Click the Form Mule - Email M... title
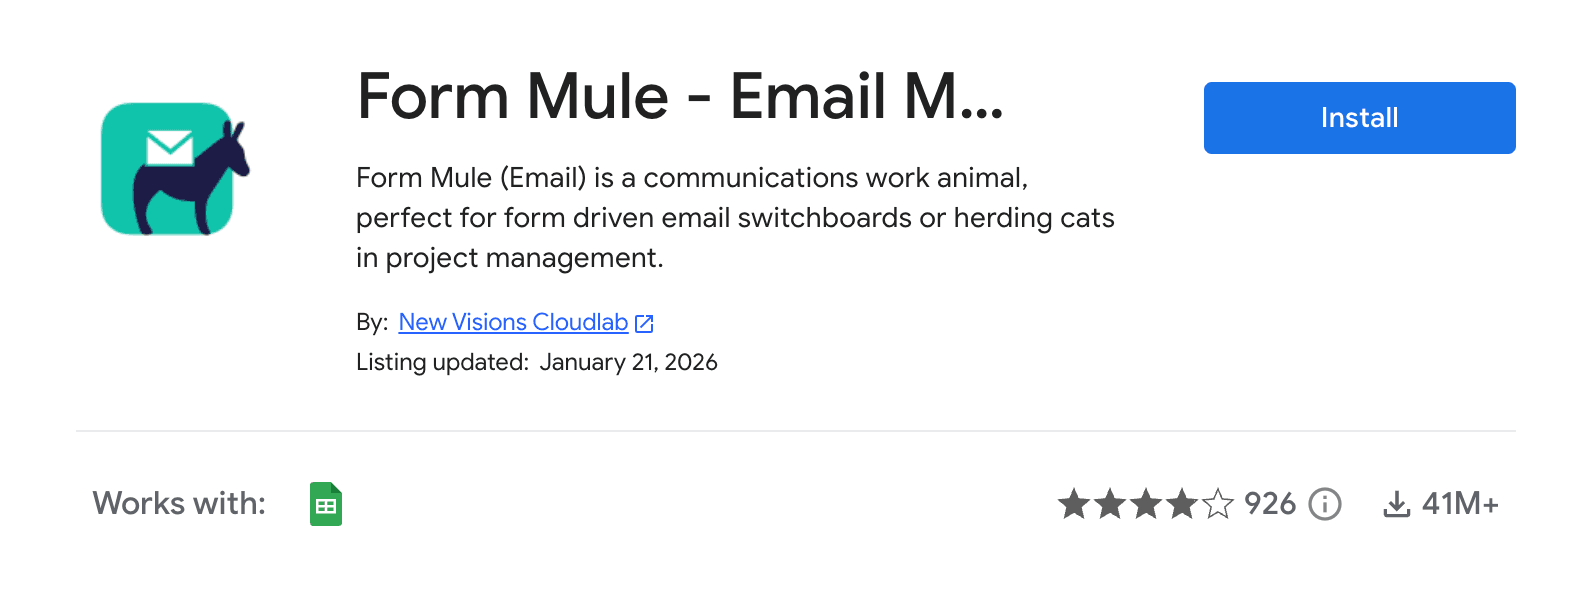The image size is (1596, 598). (x=680, y=97)
